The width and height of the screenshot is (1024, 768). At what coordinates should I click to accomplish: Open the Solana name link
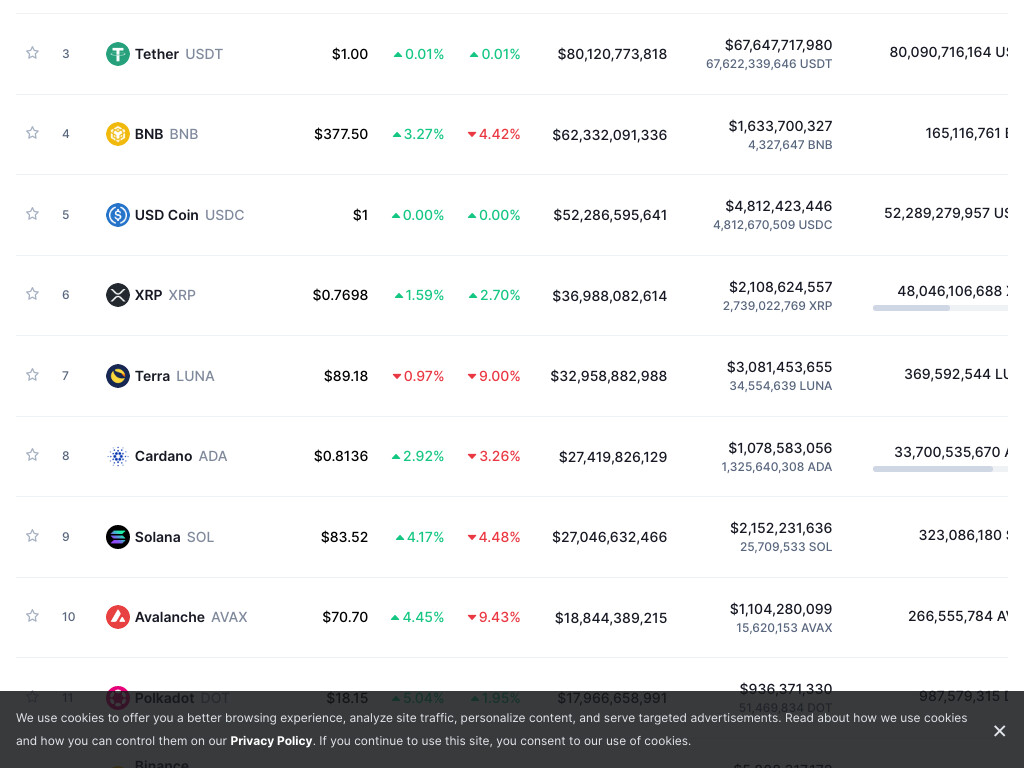pyautogui.click(x=157, y=537)
